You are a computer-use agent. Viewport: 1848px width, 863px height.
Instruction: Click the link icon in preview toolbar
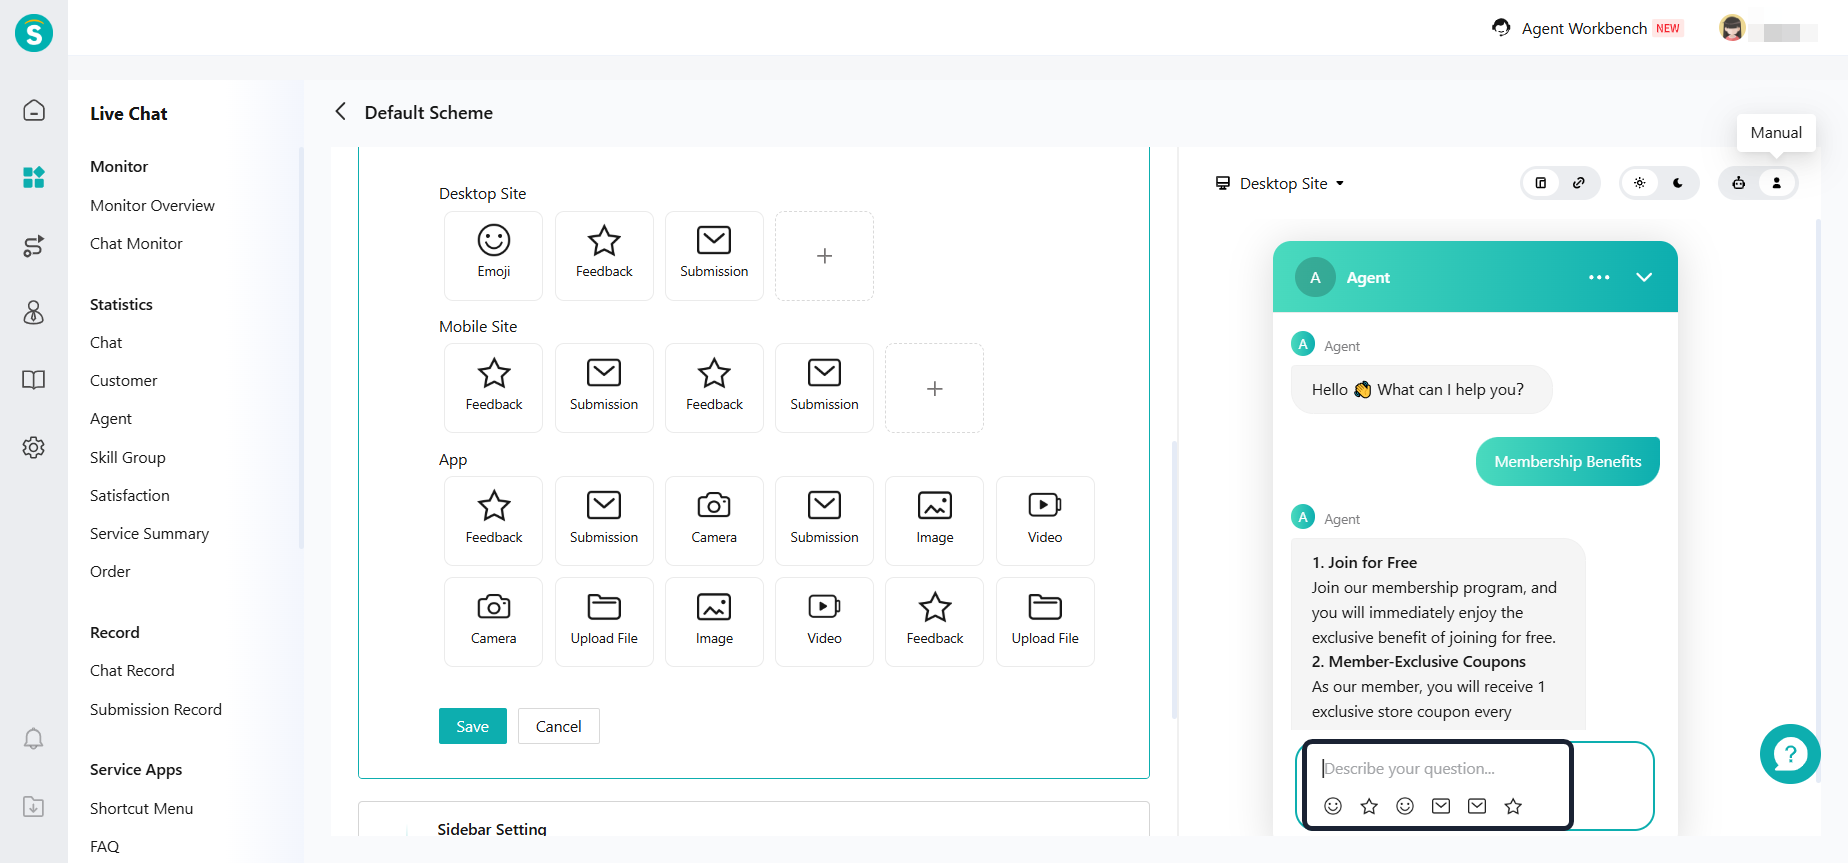click(1579, 183)
